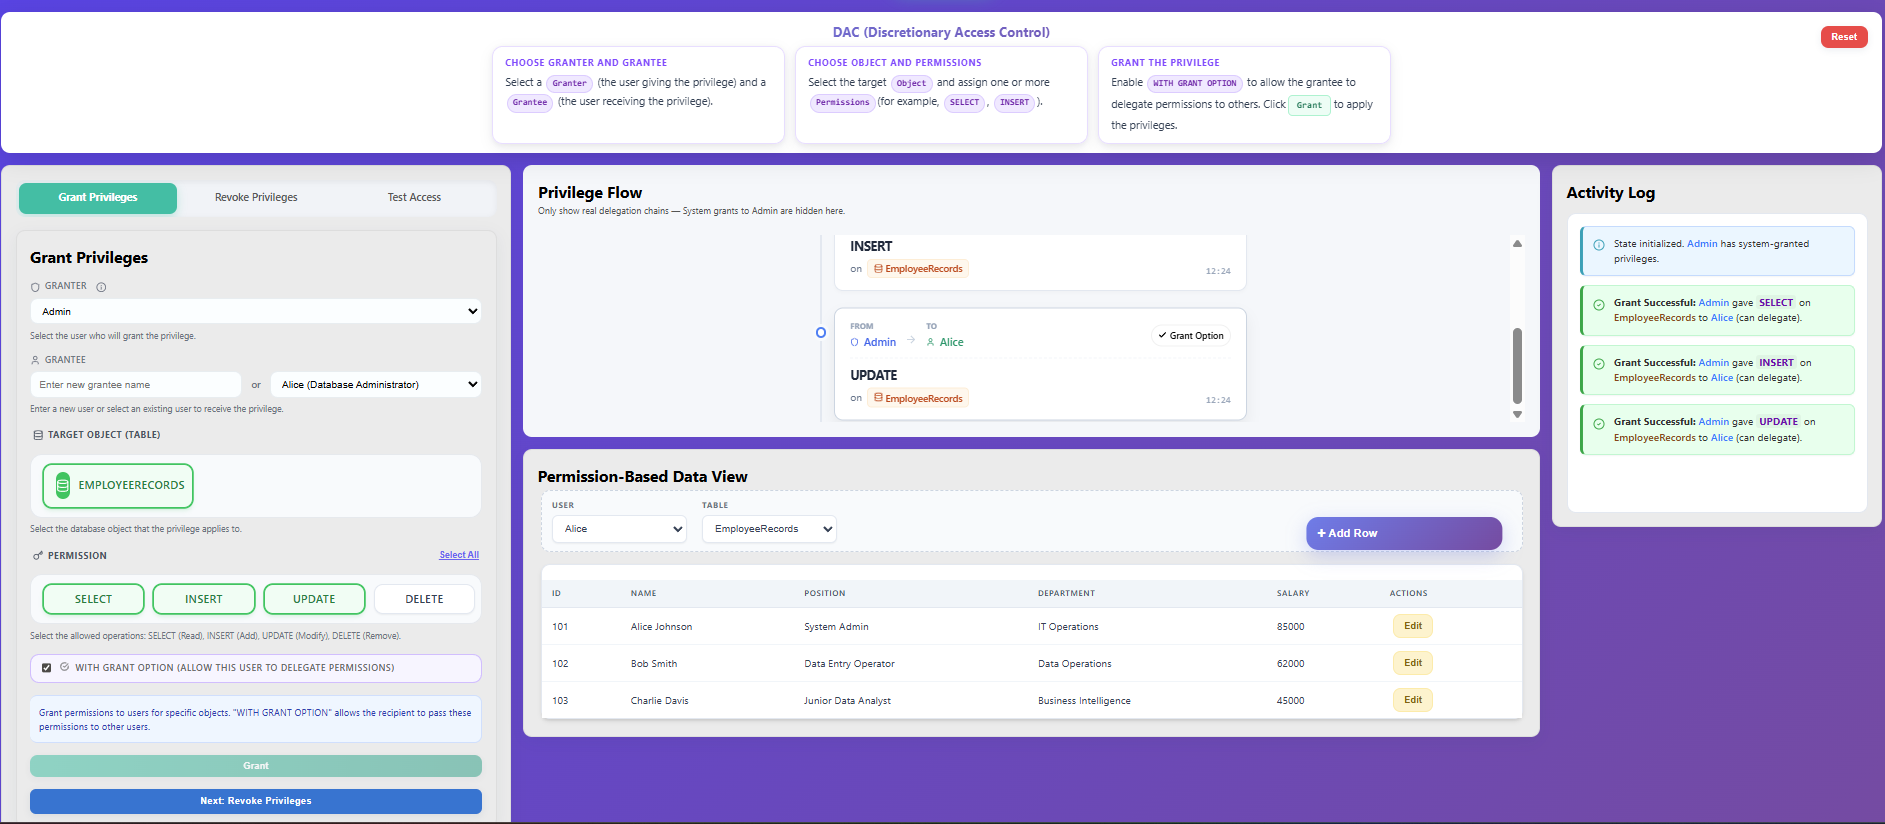Click the info icon beside the GRANTER label

point(101,287)
